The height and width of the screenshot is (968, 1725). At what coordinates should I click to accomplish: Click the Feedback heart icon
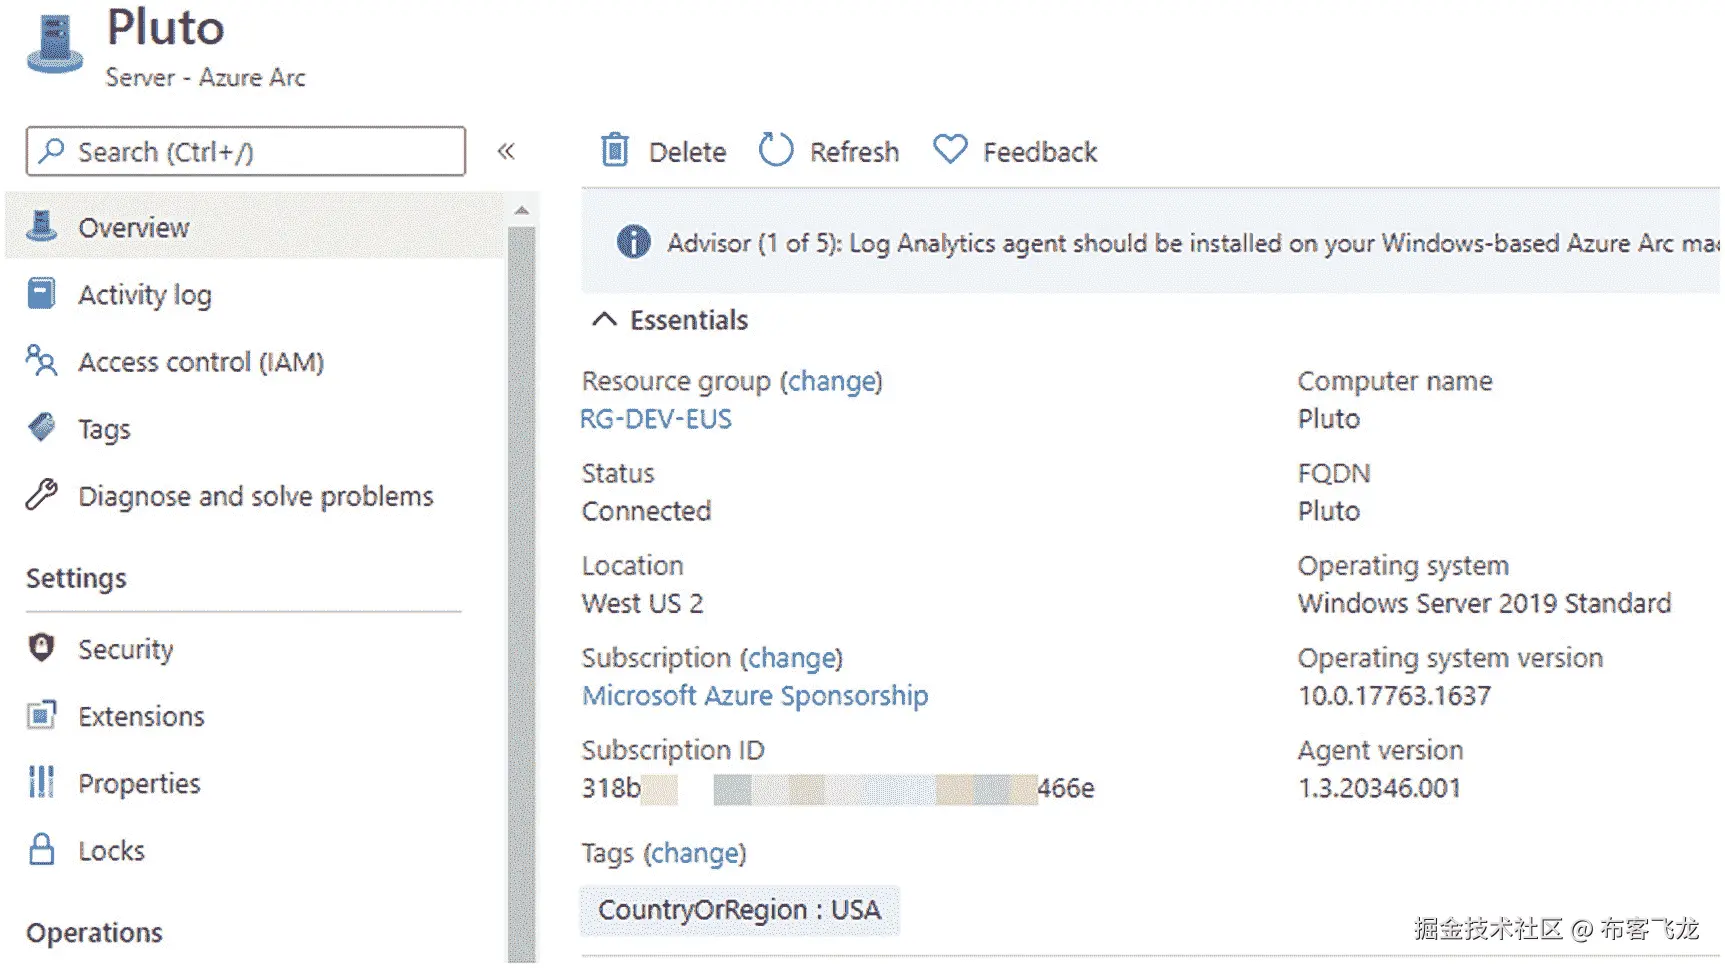pos(950,150)
